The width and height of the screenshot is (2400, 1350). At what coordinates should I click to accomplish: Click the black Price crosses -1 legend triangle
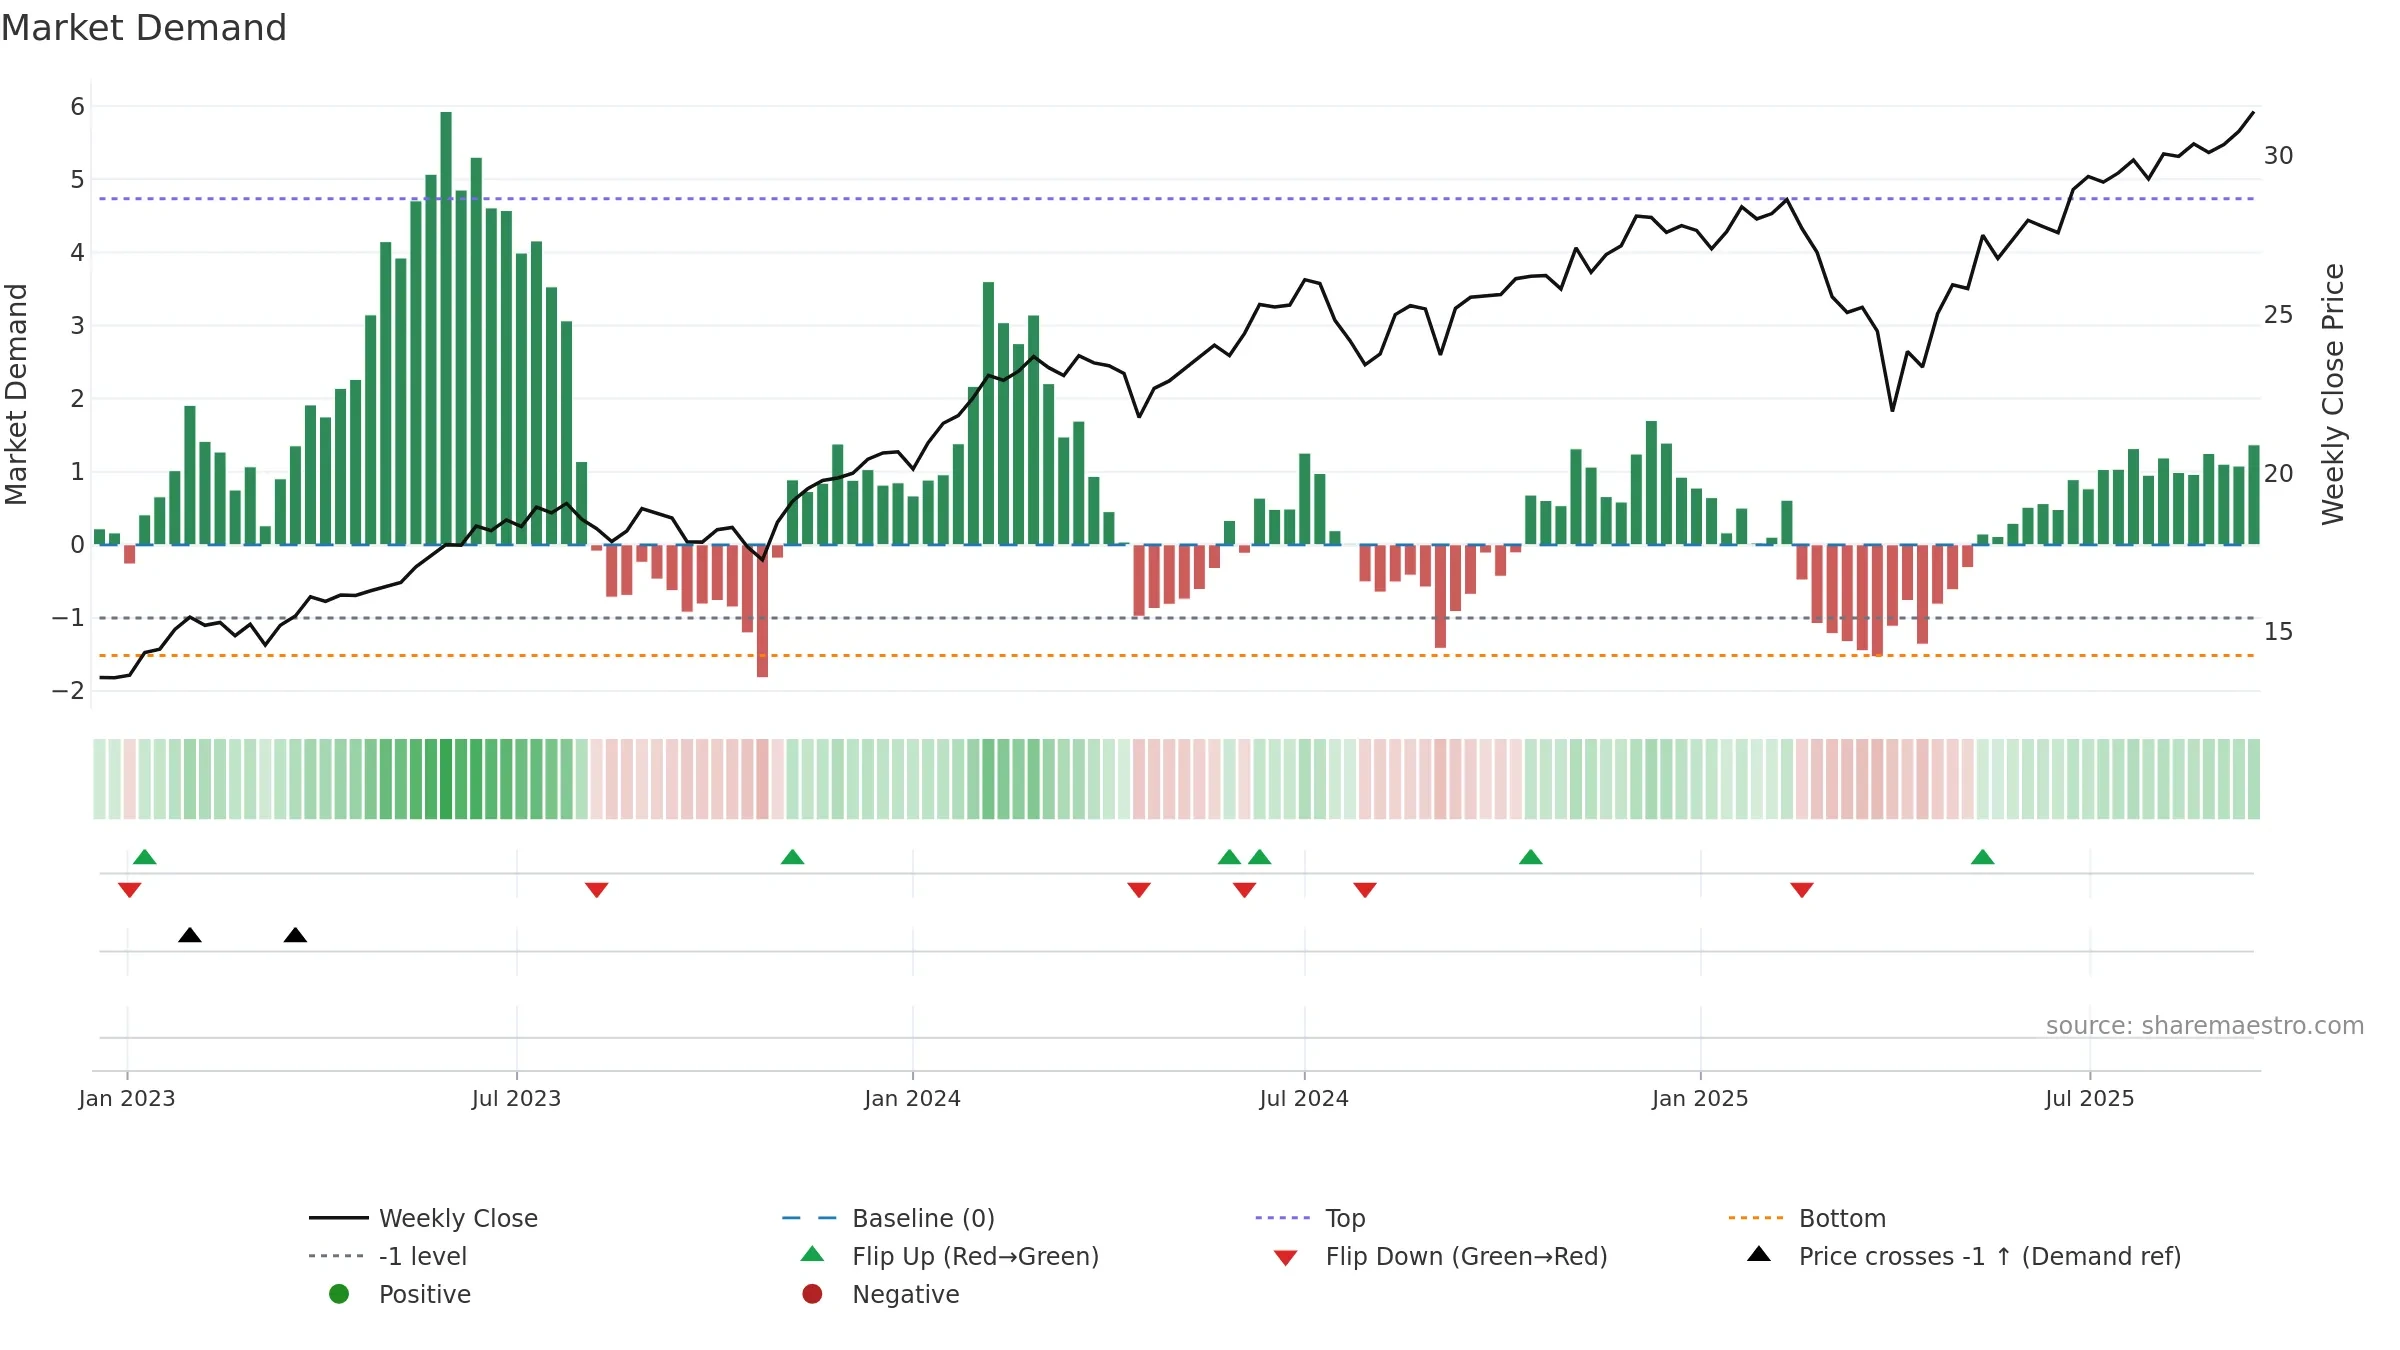pos(1759,1254)
